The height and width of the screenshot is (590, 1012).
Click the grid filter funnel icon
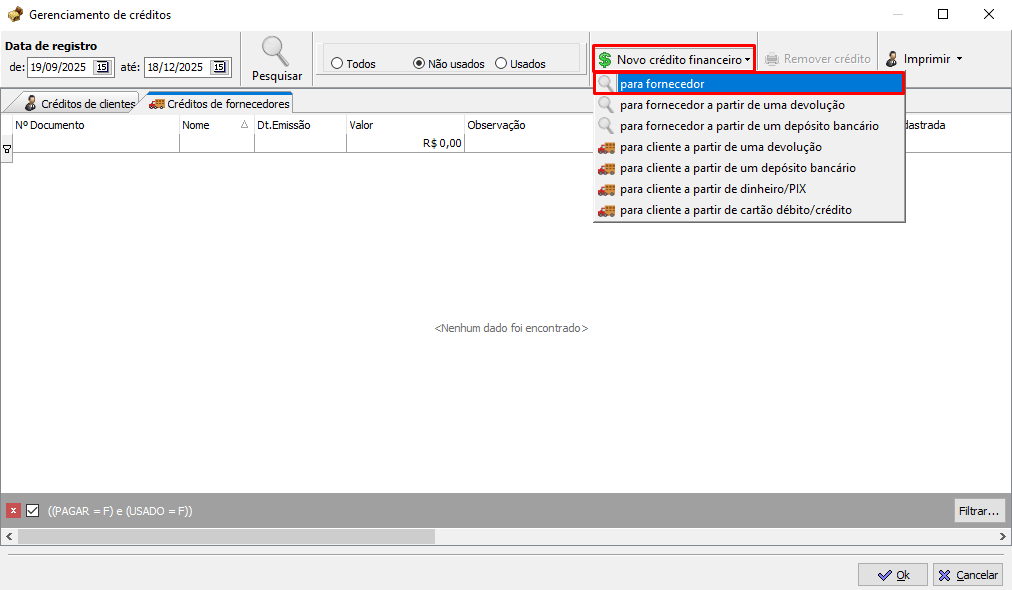coord(7,148)
